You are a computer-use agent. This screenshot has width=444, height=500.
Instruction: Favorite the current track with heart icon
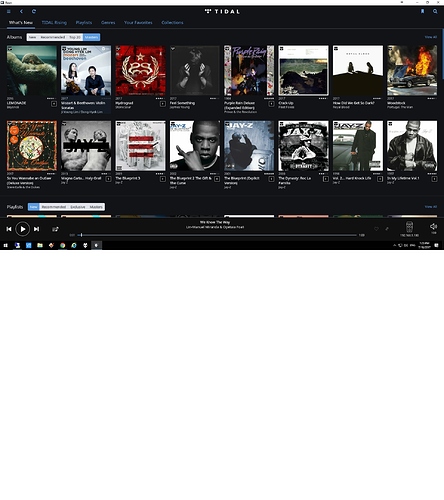(x=376, y=229)
